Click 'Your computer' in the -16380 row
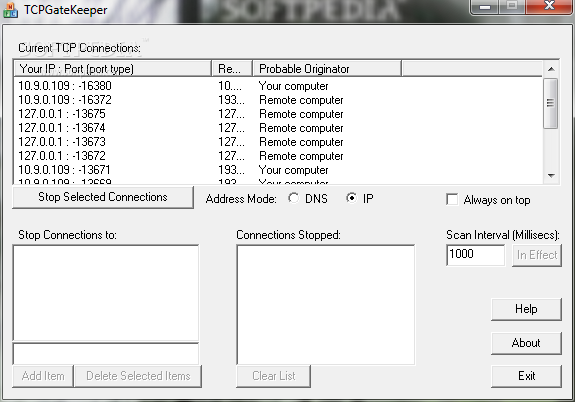Screen dimensions: 575x402 point(293,86)
